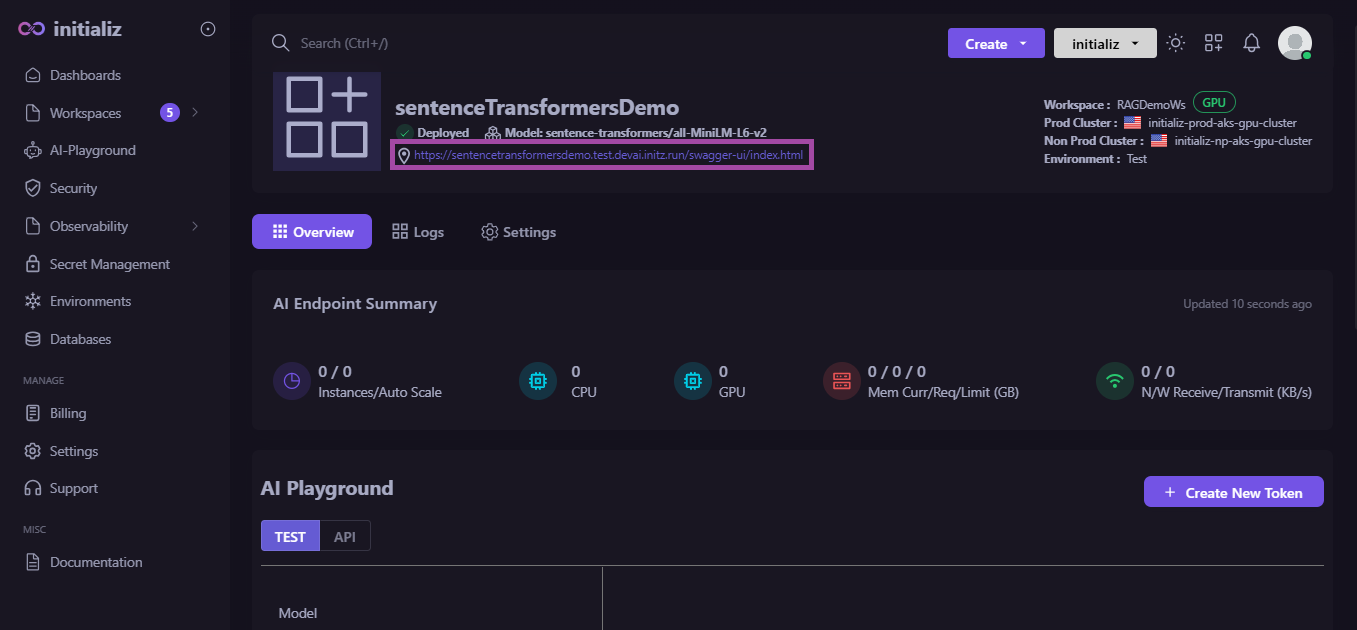Open the initializ organization dropdown

1104,43
